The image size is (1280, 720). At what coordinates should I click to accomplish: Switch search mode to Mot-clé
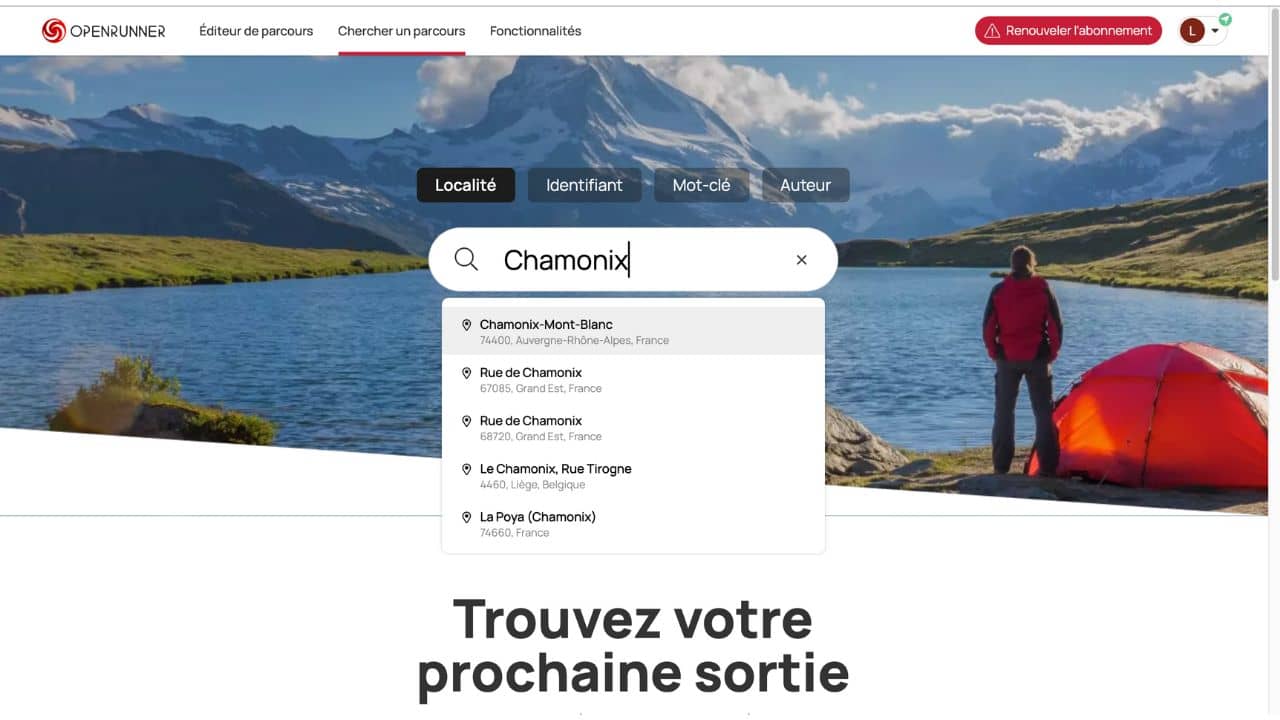tap(701, 185)
